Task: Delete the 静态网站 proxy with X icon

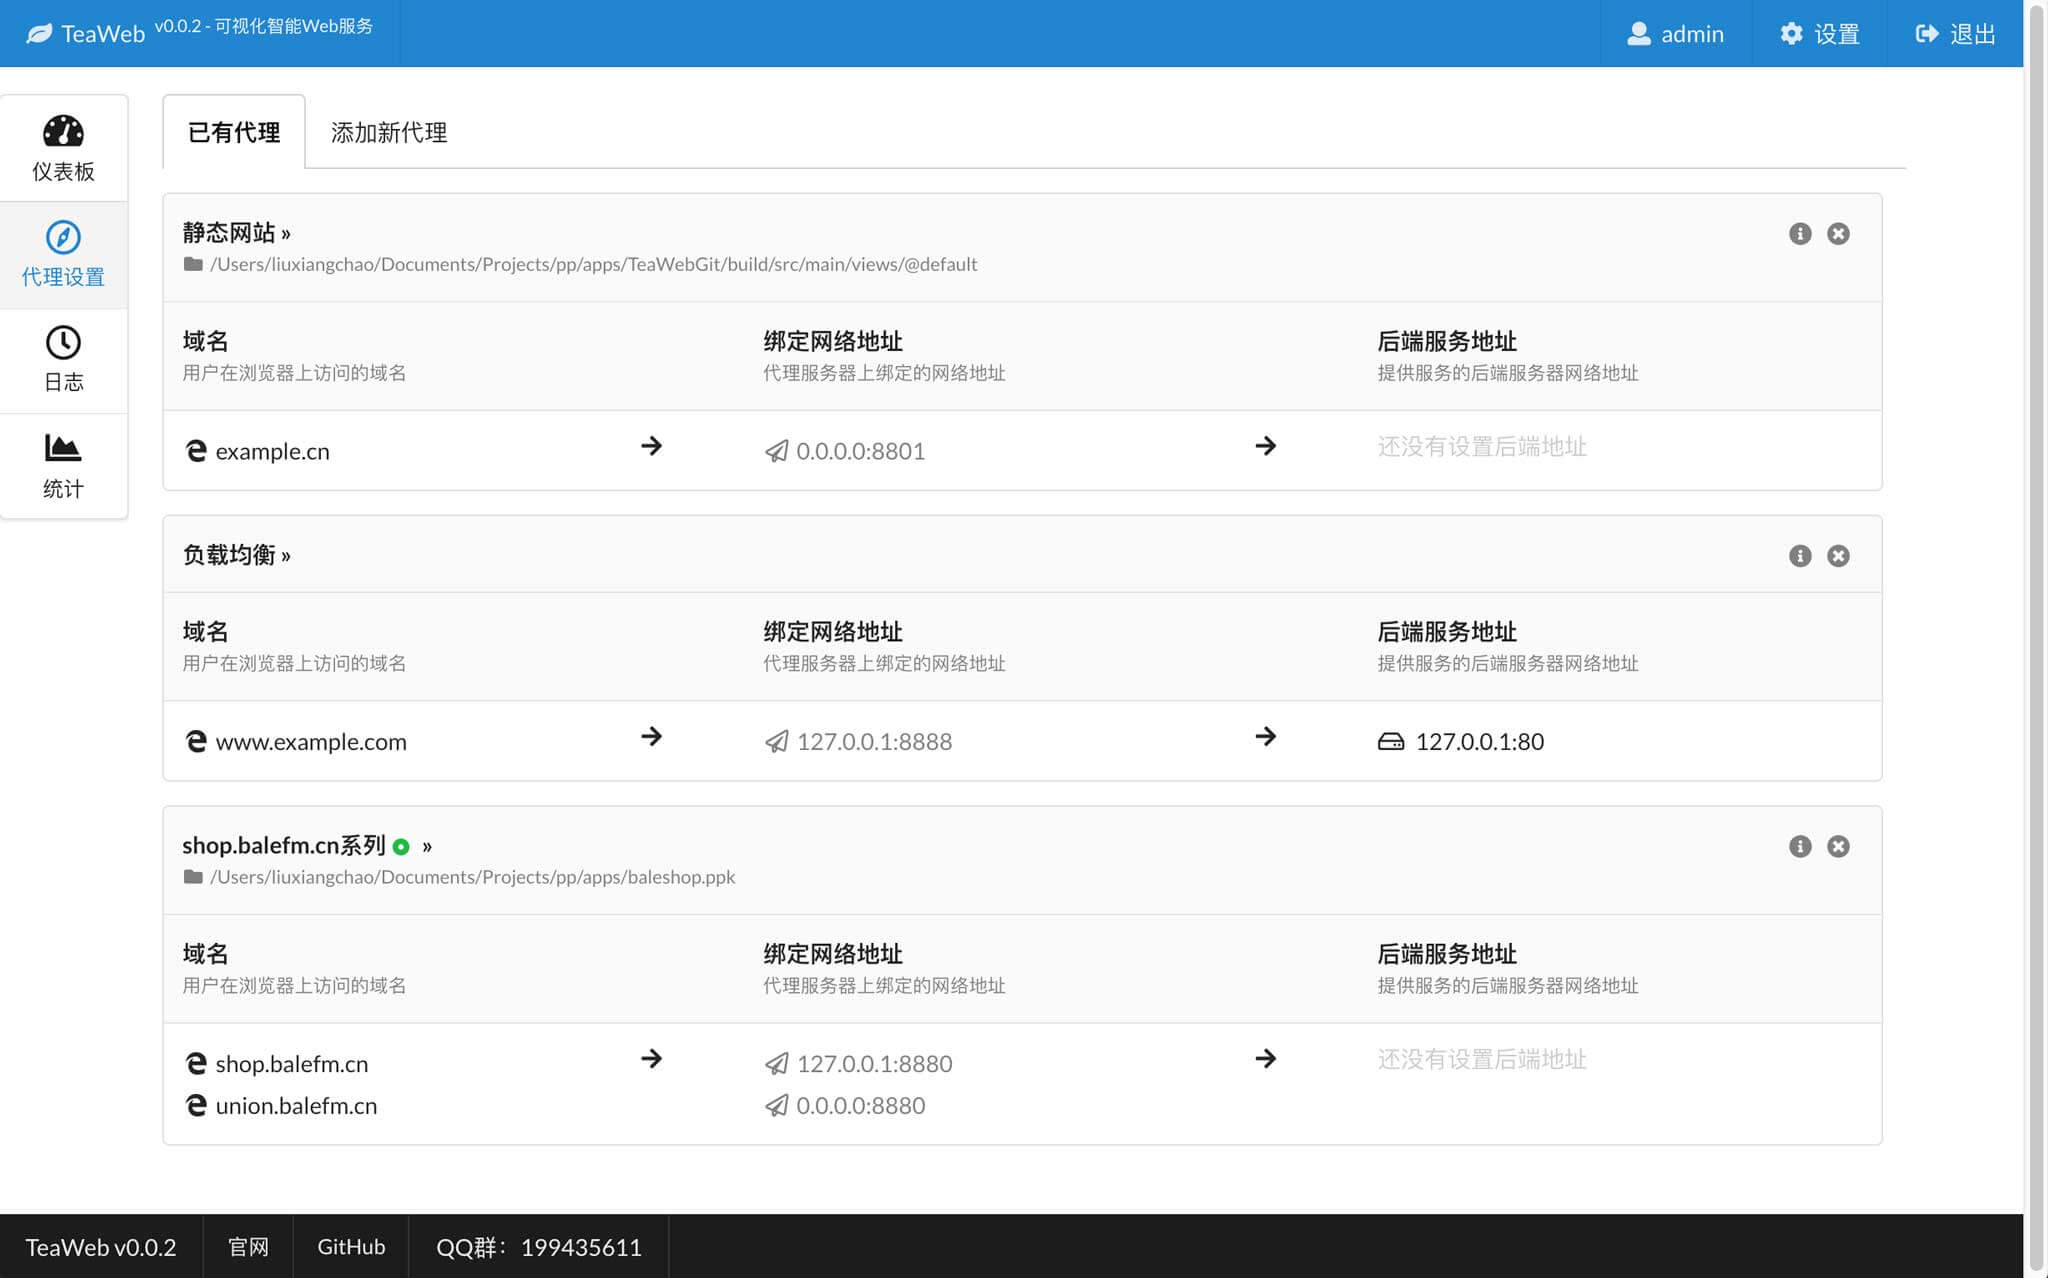Action: point(1838,234)
